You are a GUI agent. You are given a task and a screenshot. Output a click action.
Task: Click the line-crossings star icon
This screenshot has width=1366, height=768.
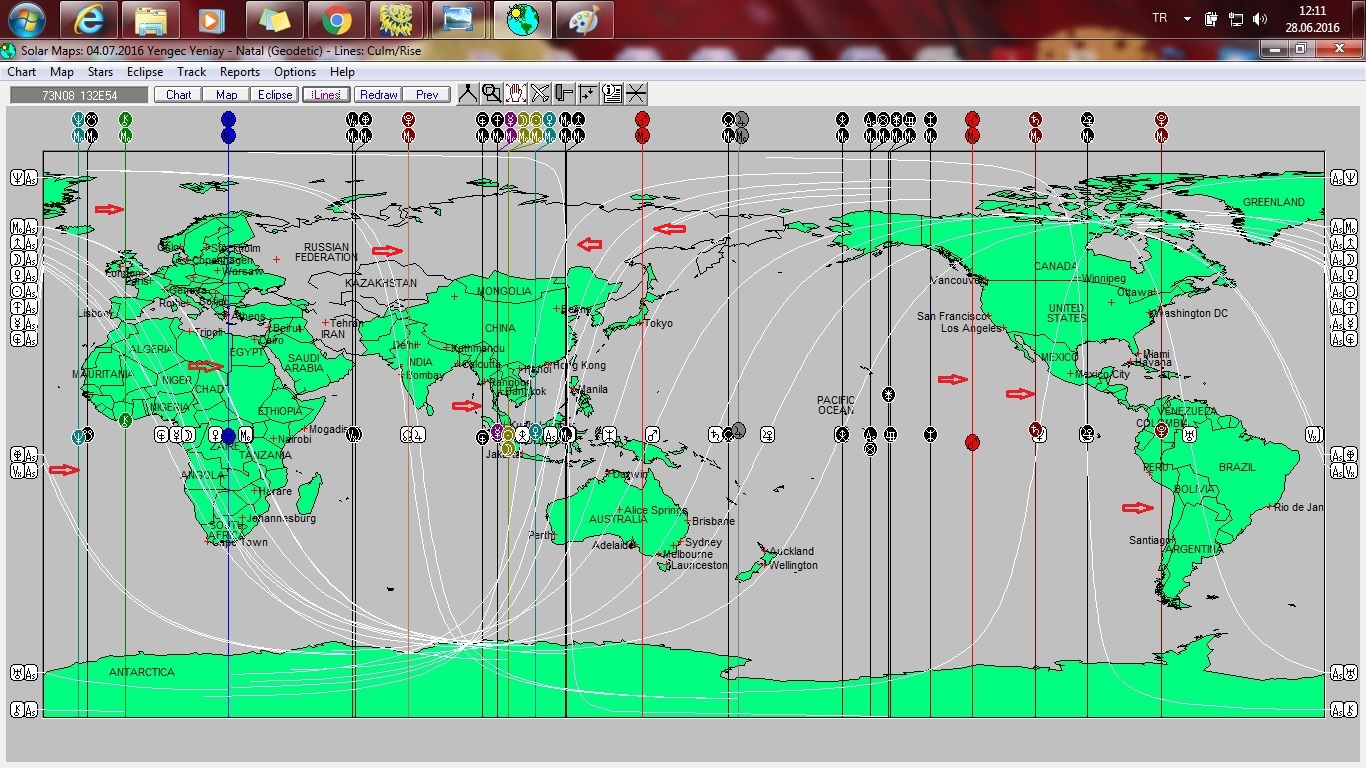pos(636,94)
